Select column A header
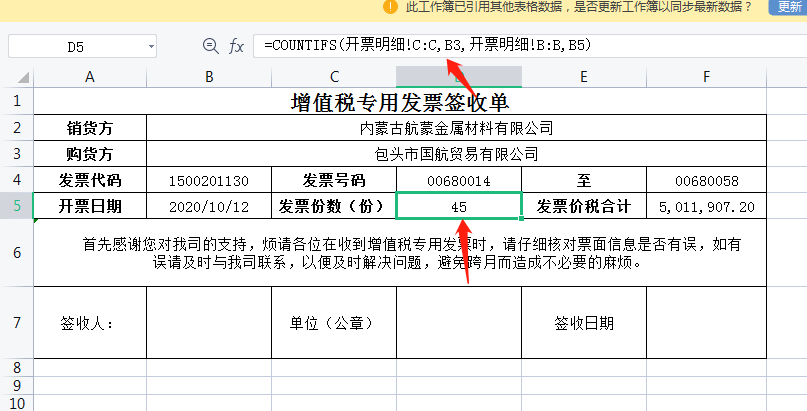Screen dimensions: 807x411 [x=90, y=77]
